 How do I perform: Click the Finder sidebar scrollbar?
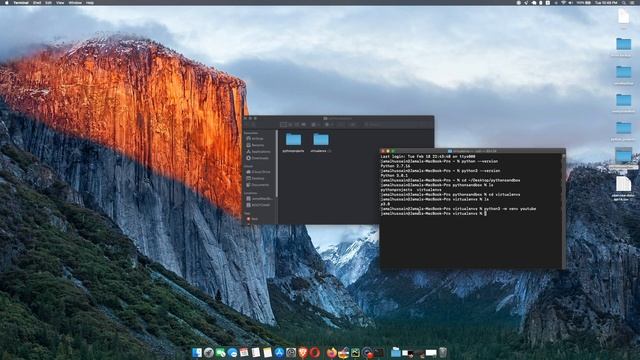coord(276,163)
